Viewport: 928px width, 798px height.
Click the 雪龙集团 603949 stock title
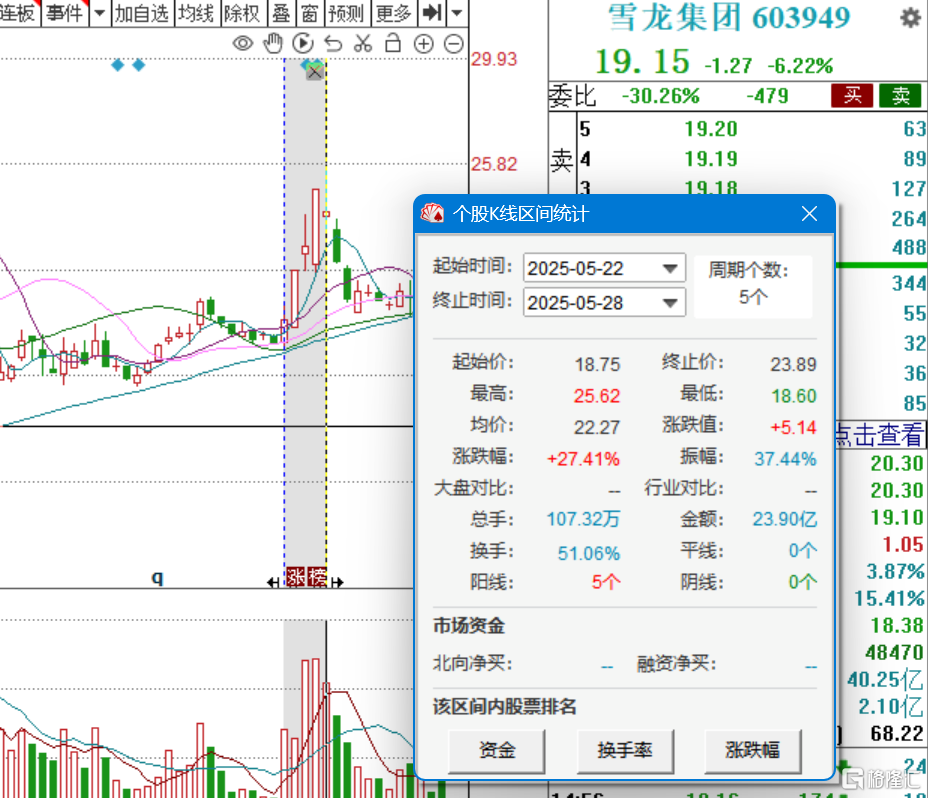pos(729,18)
